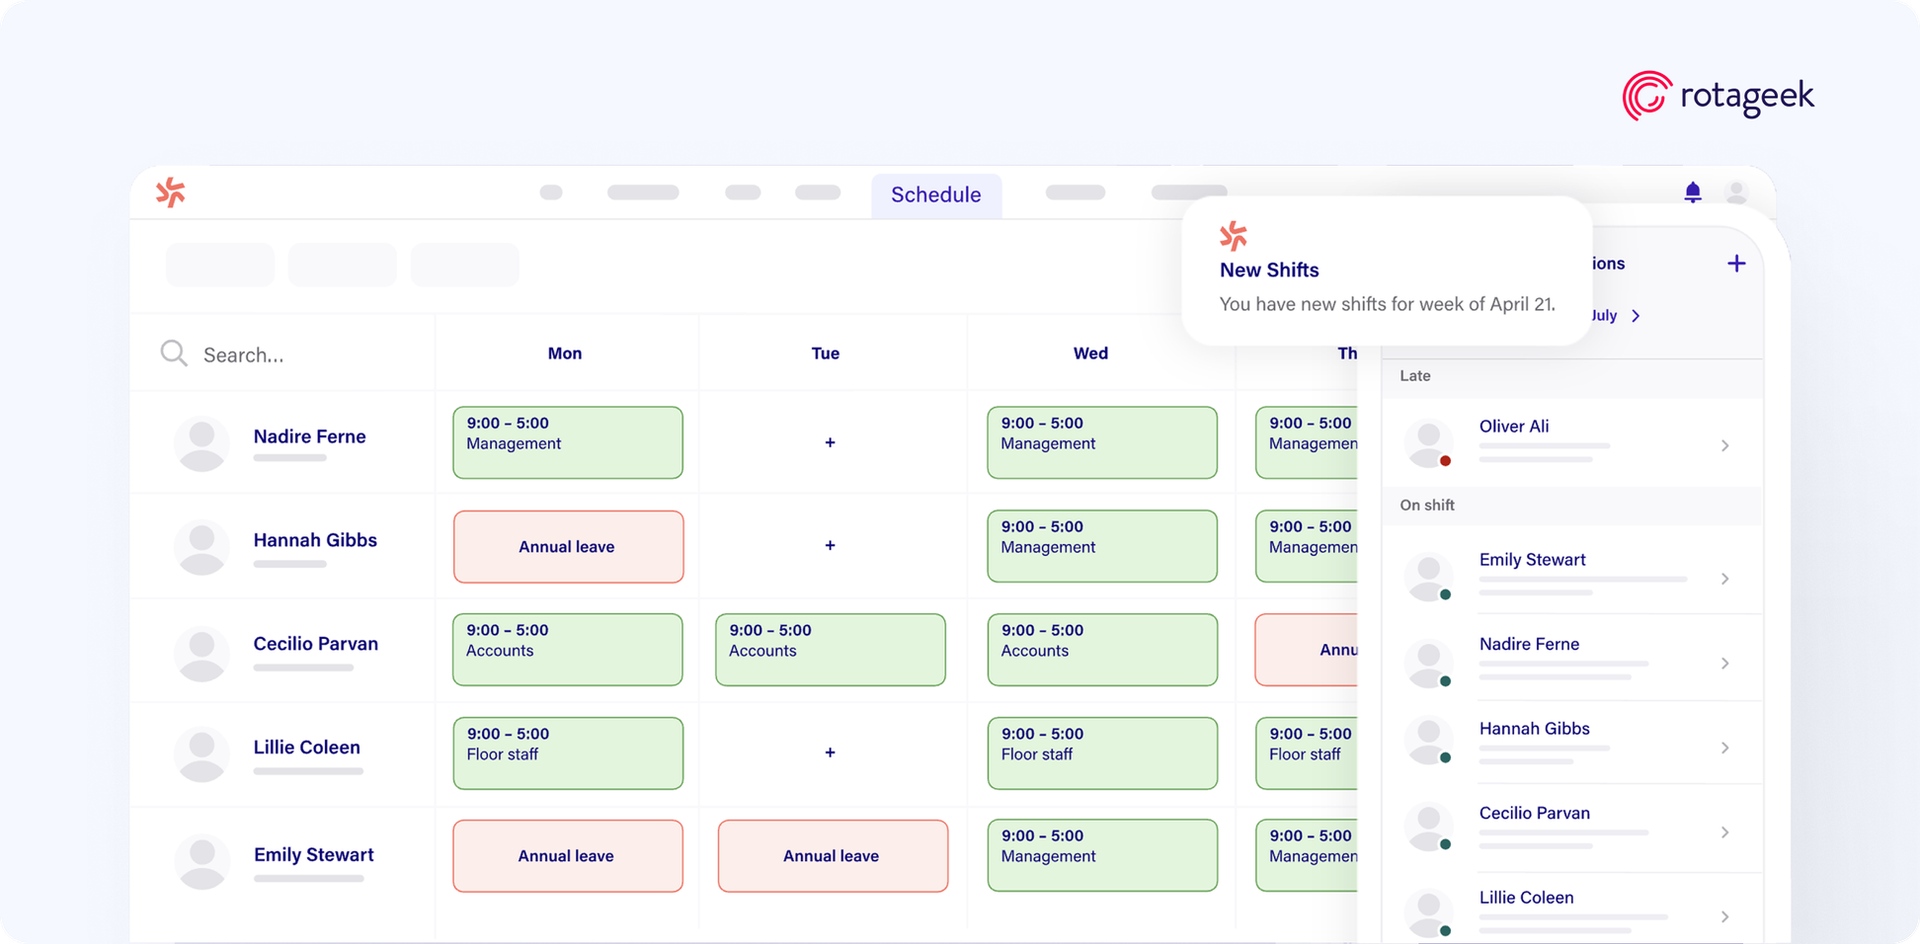Image resolution: width=1920 pixels, height=944 pixels.
Task: Click the Wed column header
Action: pos(1091,353)
